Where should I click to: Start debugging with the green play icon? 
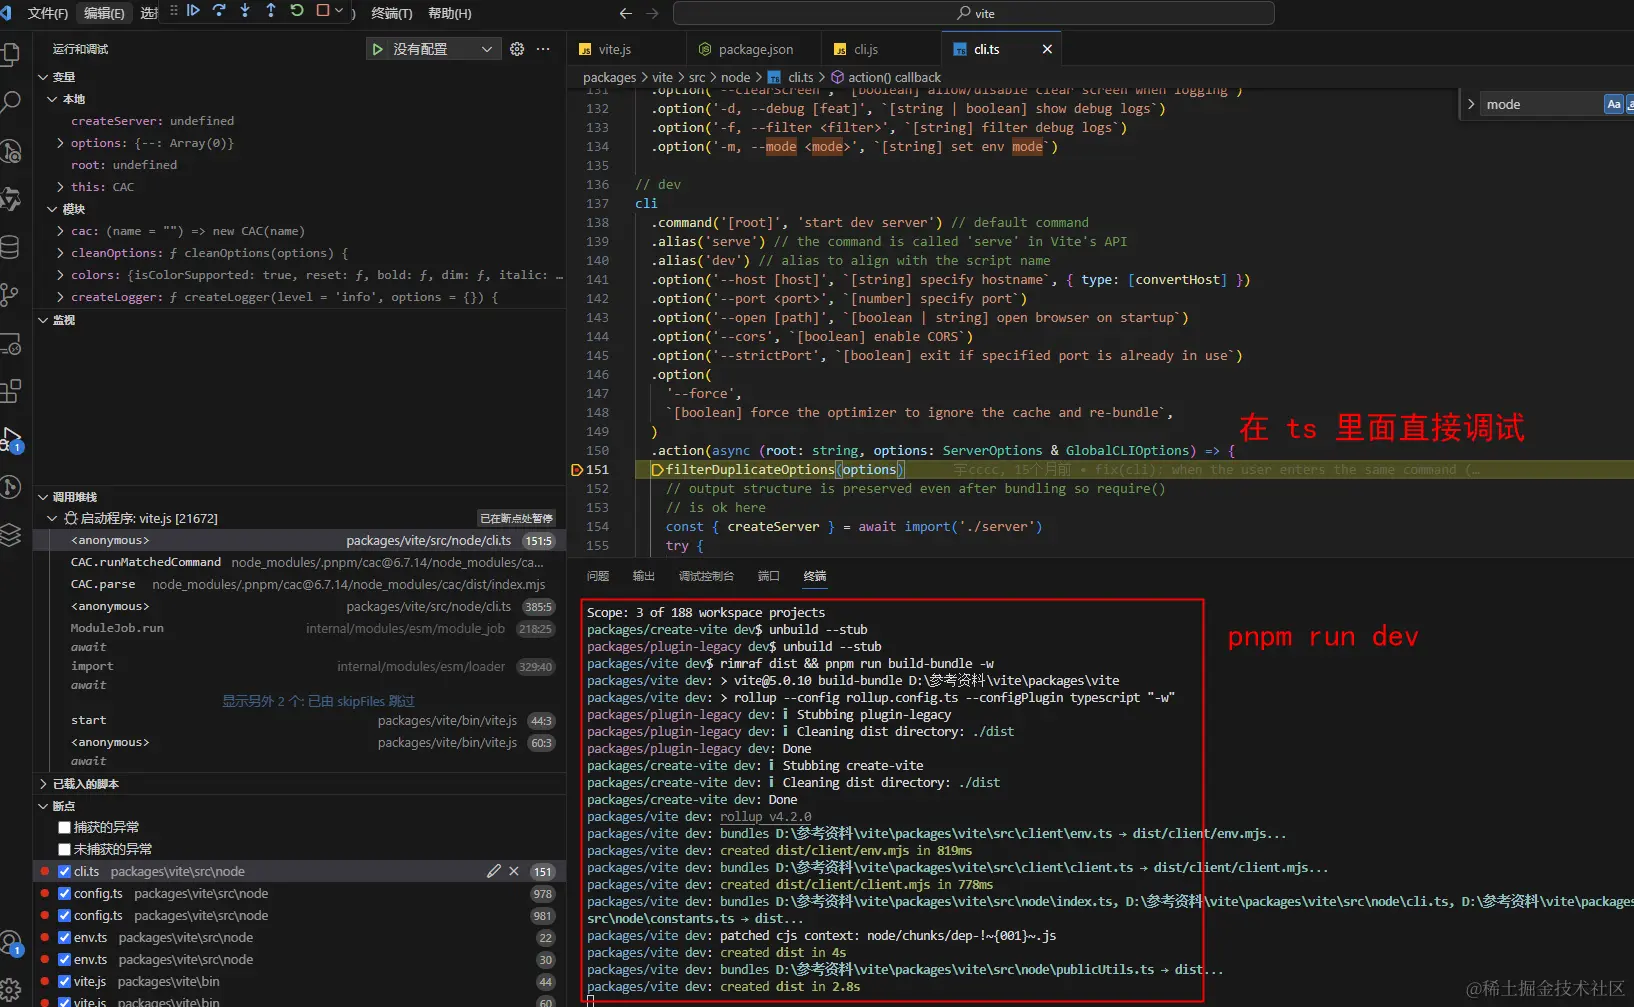pyautogui.click(x=377, y=49)
